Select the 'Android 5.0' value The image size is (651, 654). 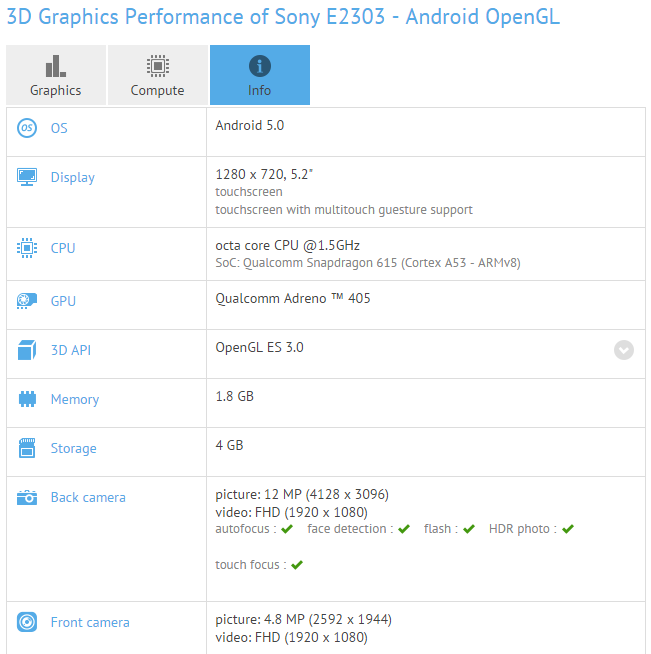[249, 126]
